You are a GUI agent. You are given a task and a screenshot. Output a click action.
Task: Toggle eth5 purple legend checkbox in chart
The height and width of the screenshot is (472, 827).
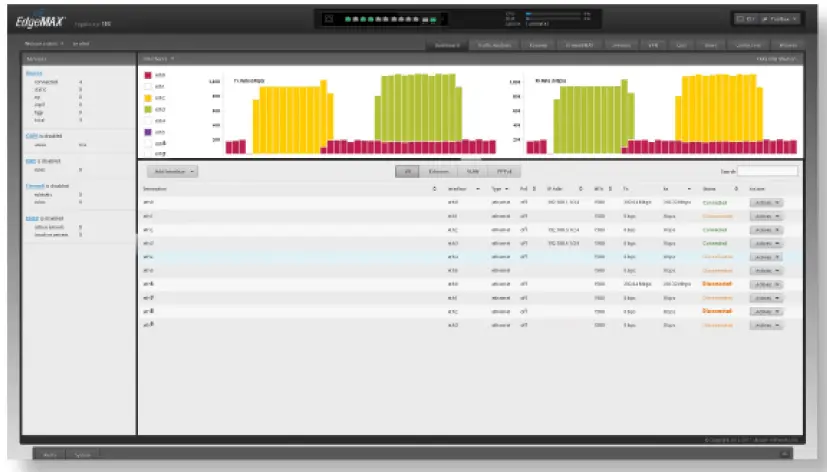pyautogui.click(x=148, y=132)
